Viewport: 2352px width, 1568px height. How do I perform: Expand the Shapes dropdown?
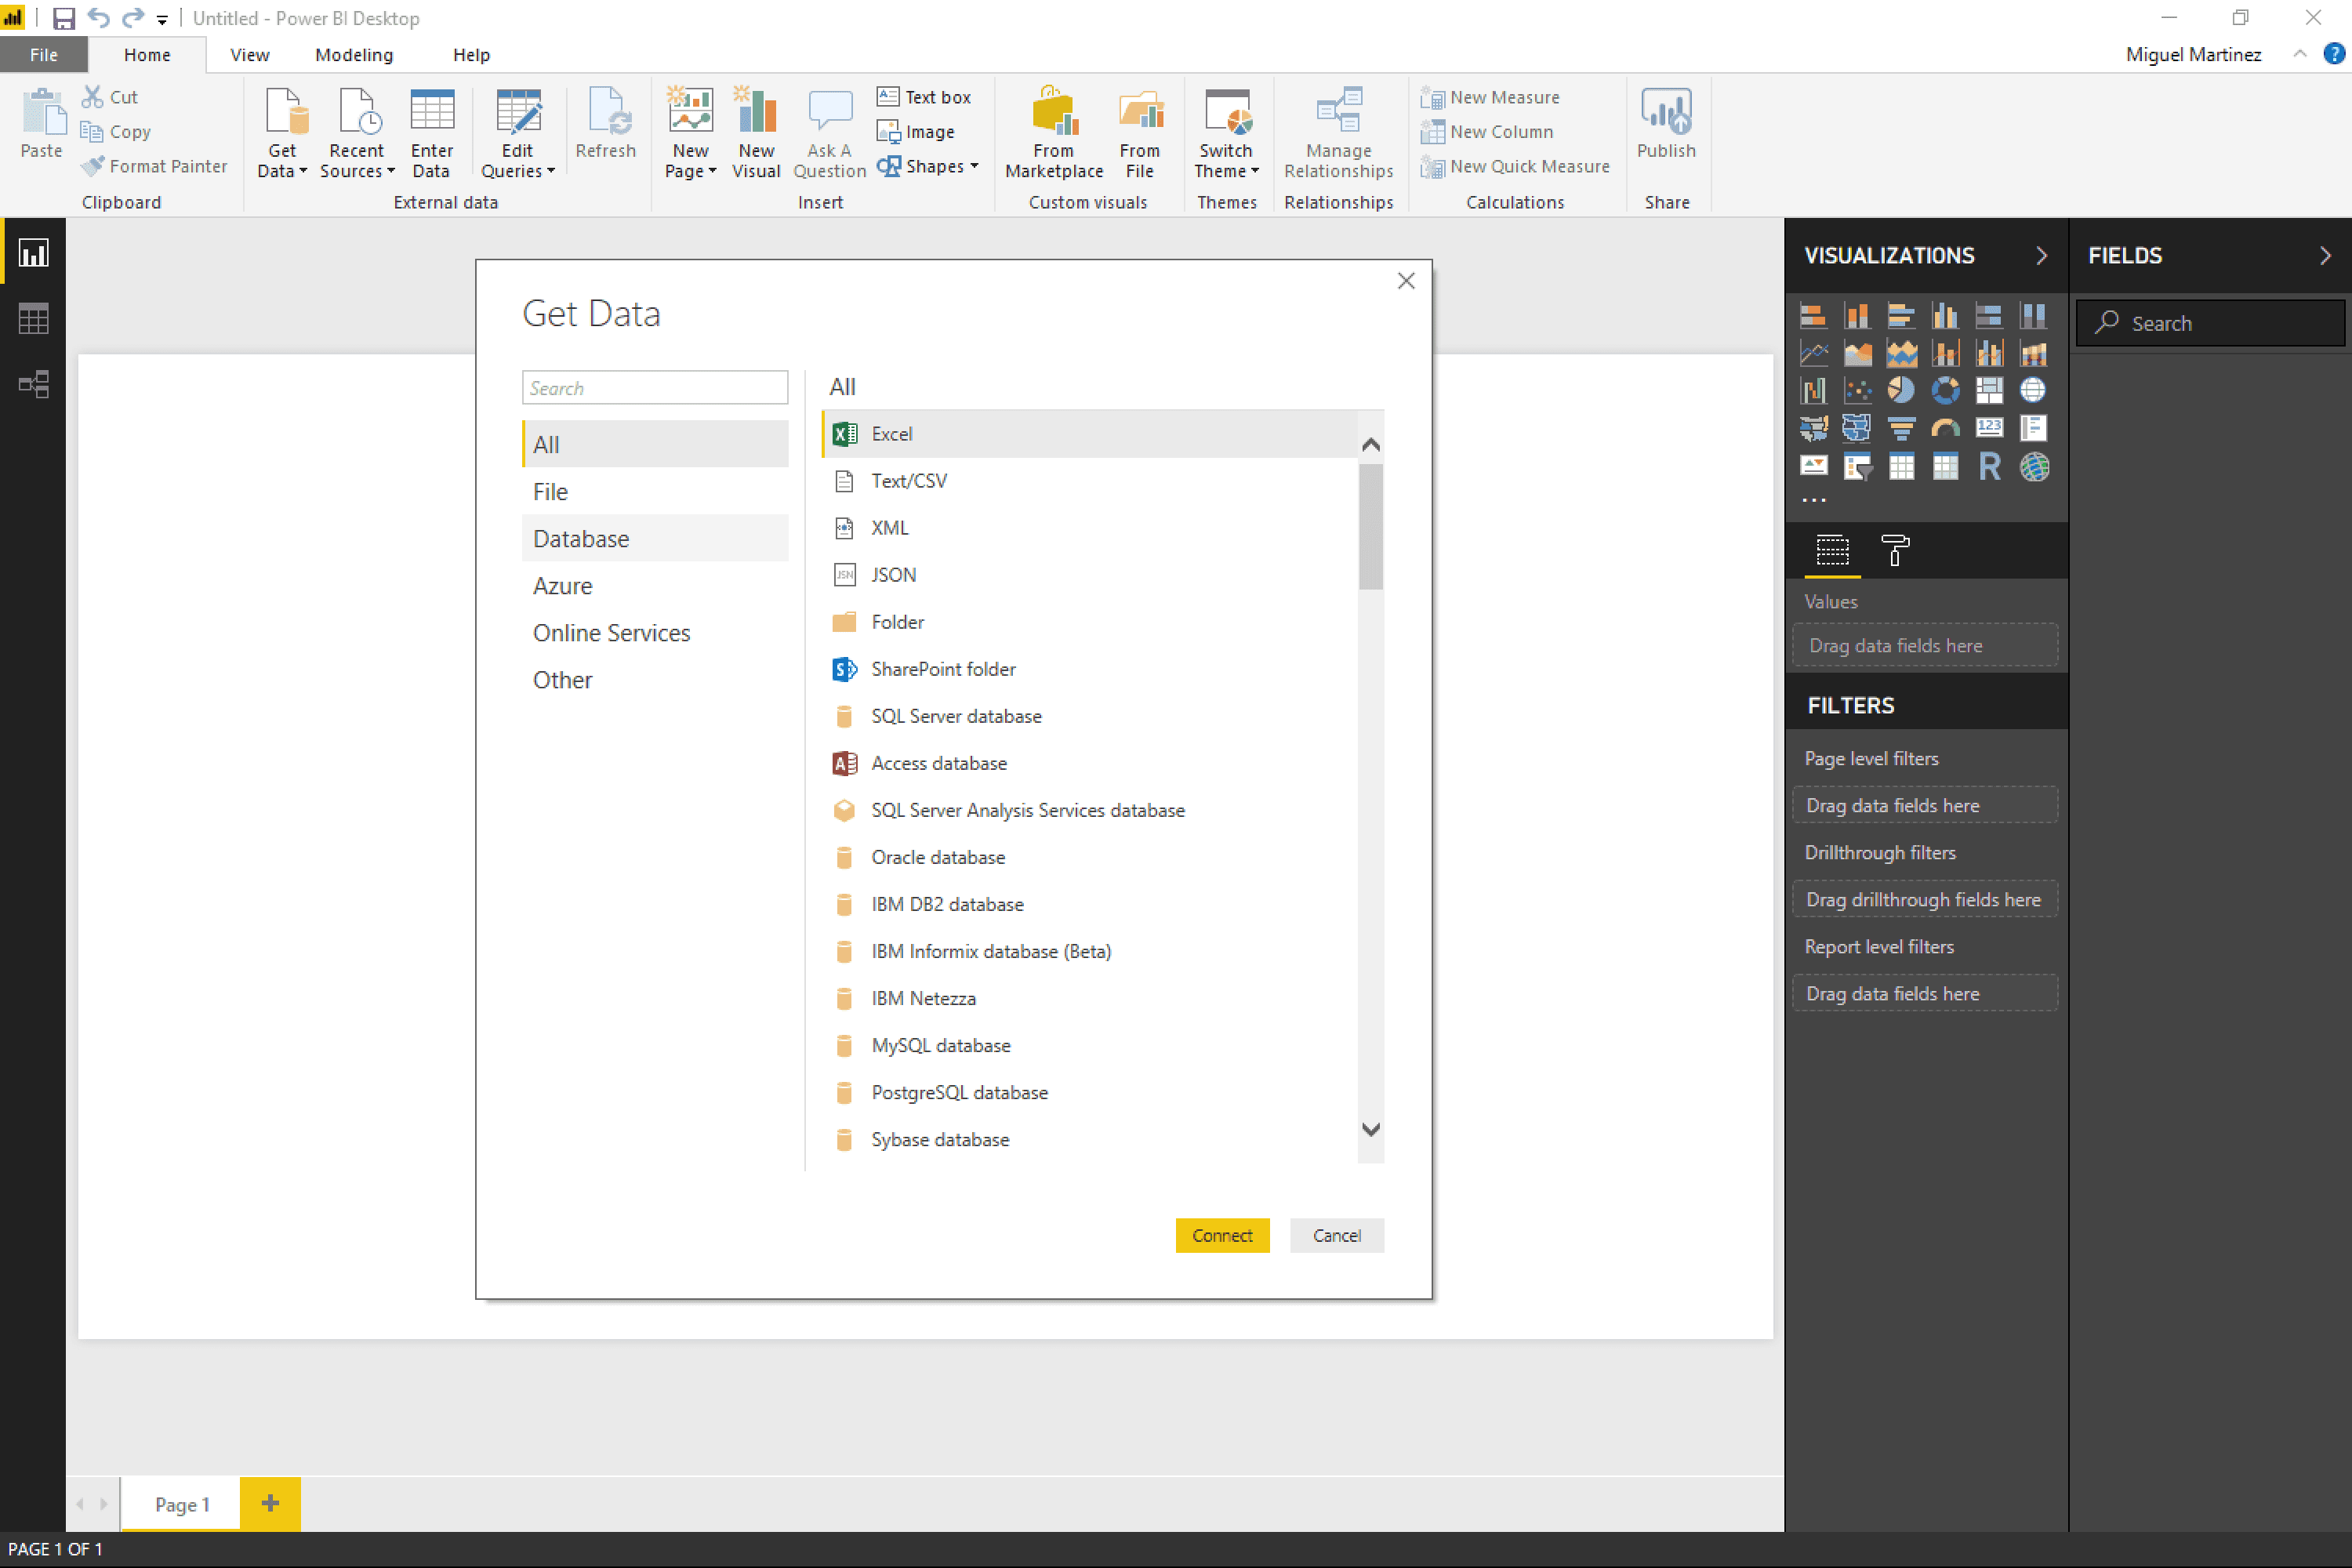929,166
